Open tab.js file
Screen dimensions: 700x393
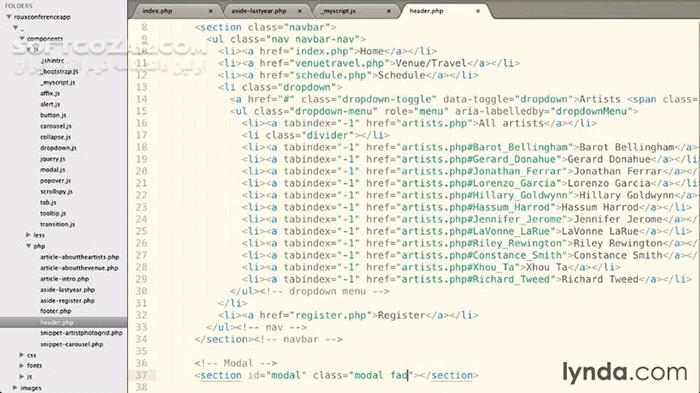tap(48, 203)
